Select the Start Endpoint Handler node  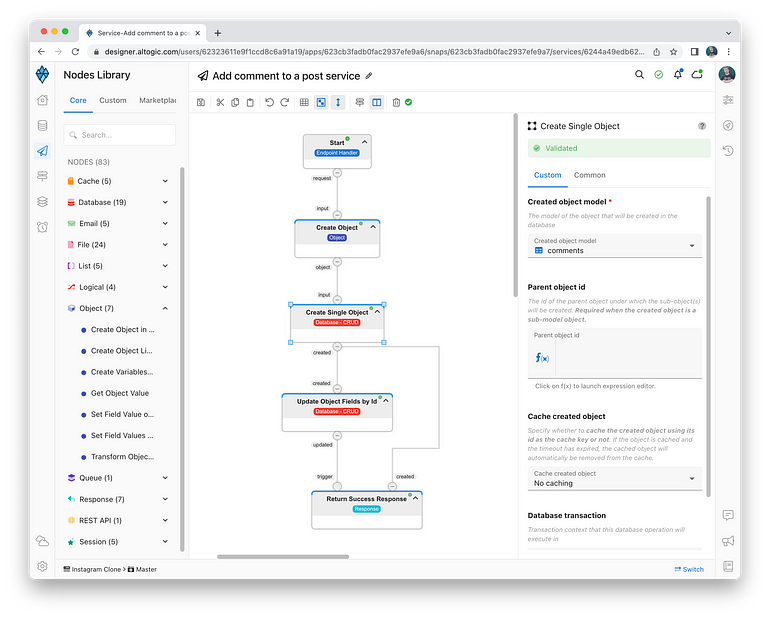(337, 151)
